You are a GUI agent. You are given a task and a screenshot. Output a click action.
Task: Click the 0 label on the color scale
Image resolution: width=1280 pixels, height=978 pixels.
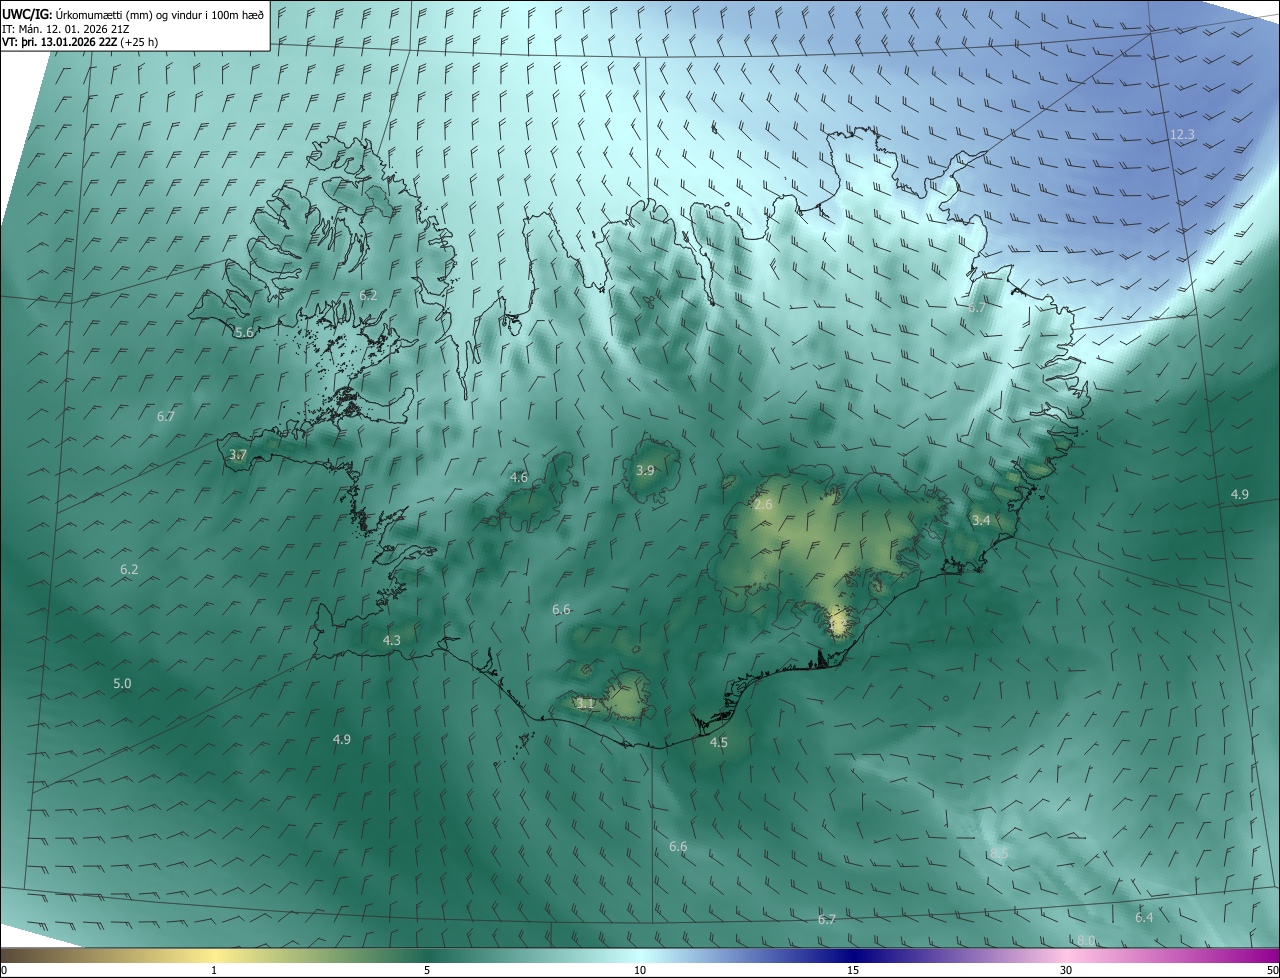[4, 970]
